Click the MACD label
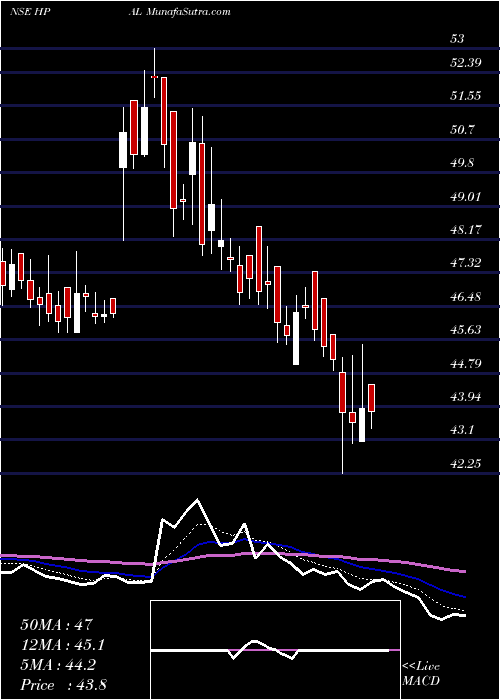500x700 pixels. [421, 681]
